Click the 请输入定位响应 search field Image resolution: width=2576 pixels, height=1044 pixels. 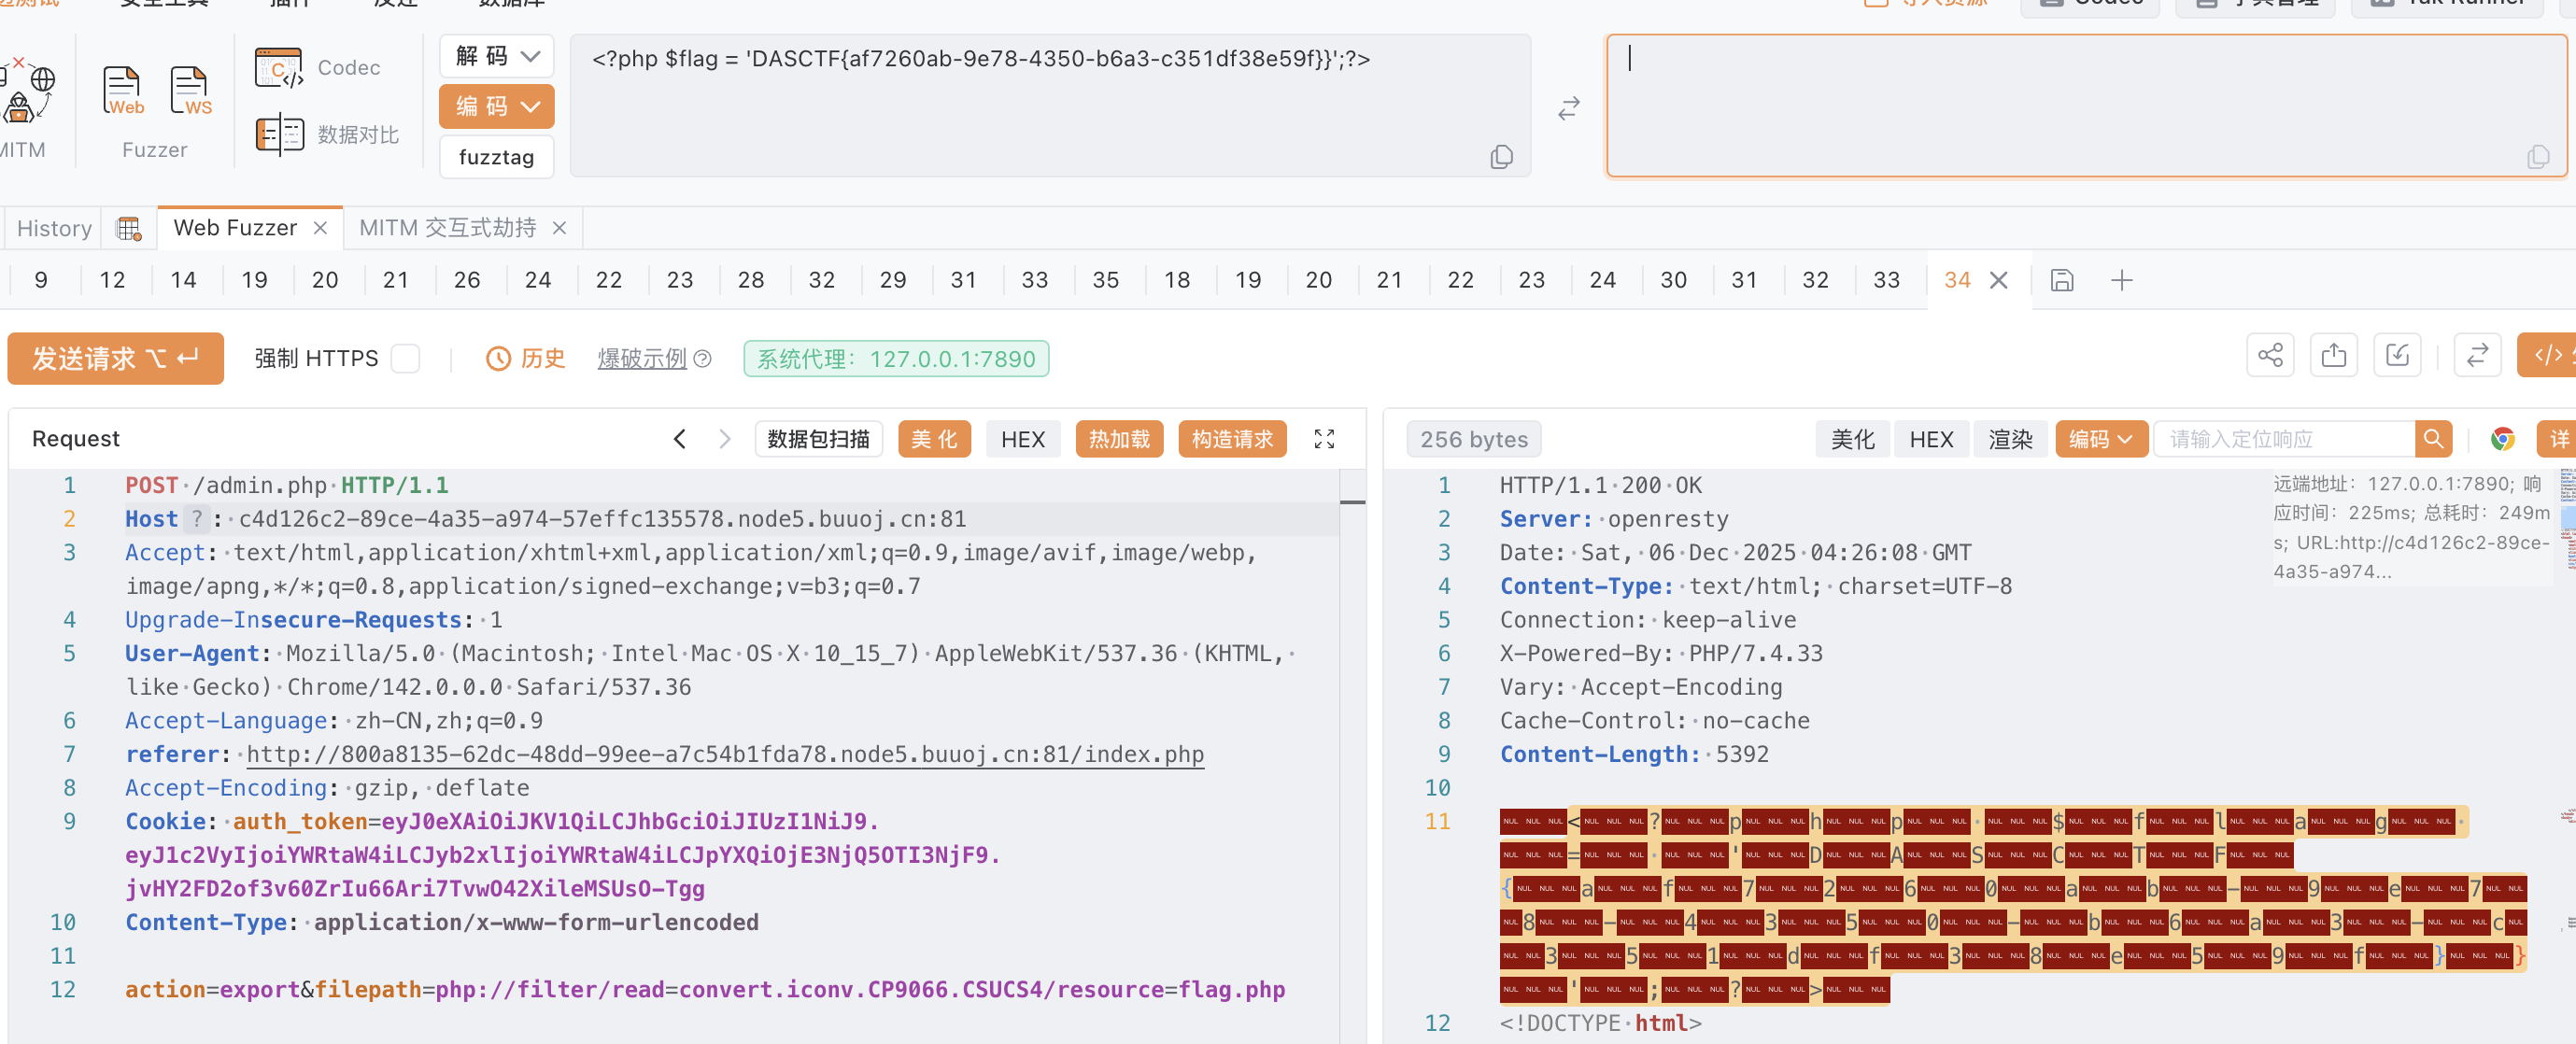coord(2284,439)
